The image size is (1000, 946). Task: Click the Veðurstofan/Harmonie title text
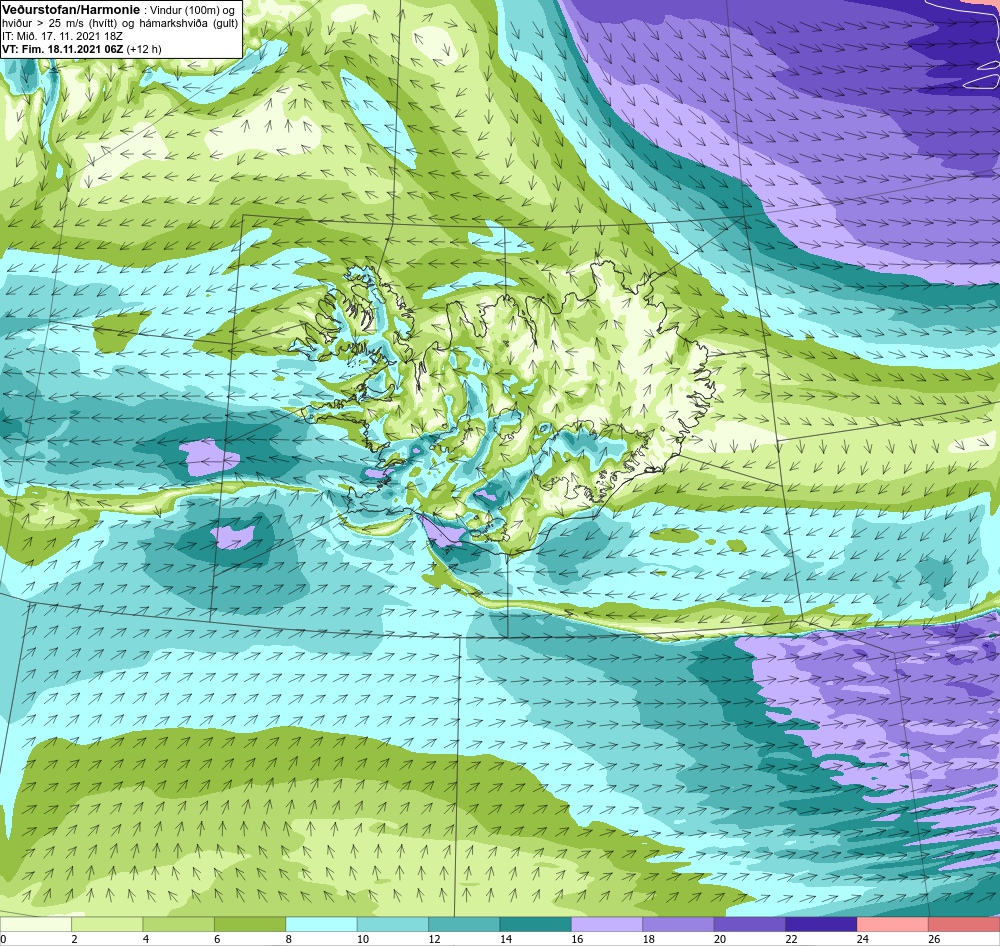coord(71,10)
